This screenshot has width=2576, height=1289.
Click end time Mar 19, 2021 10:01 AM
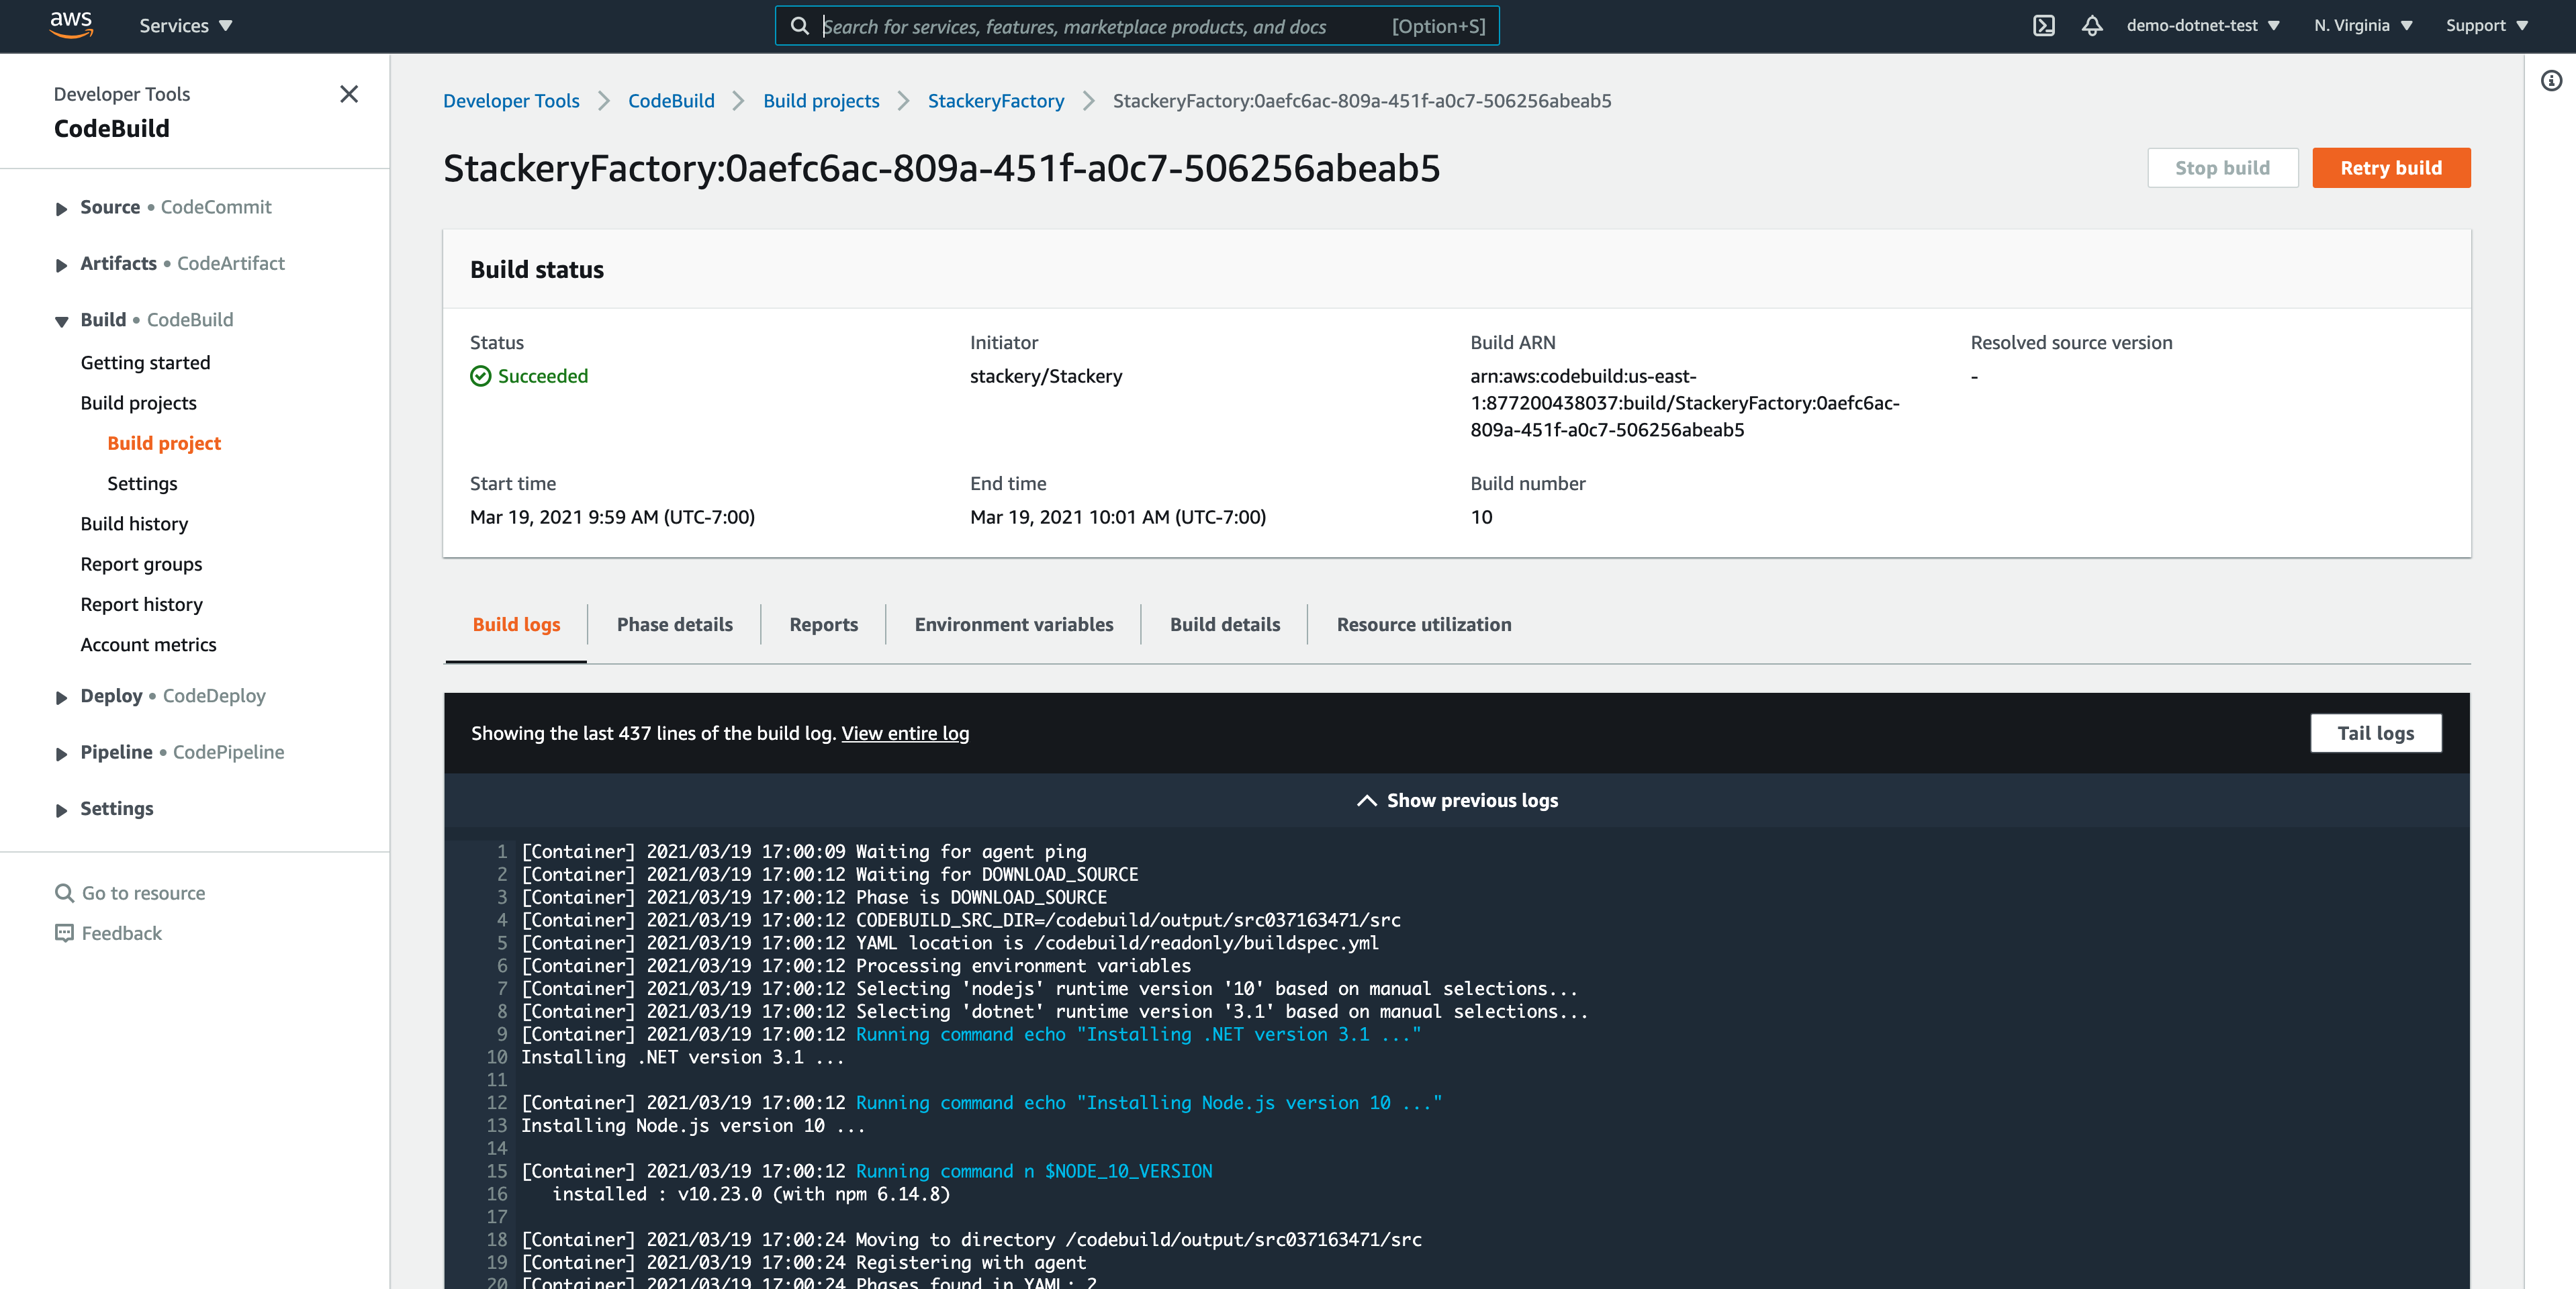pyautogui.click(x=1117, y=517)
